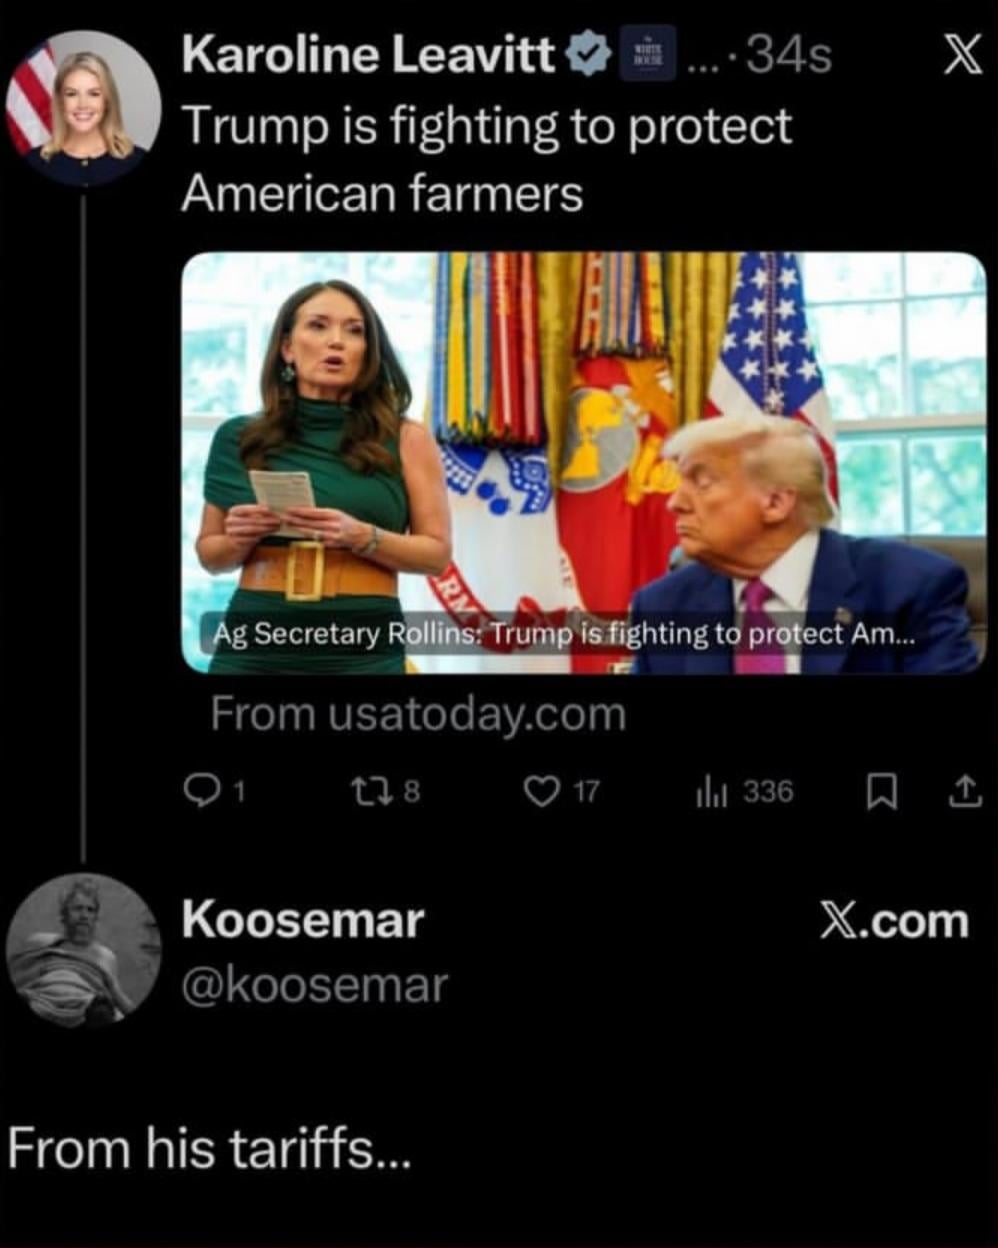Like the tweet with heart icon
Screen dimensions: 998x1248
(541, 792)
